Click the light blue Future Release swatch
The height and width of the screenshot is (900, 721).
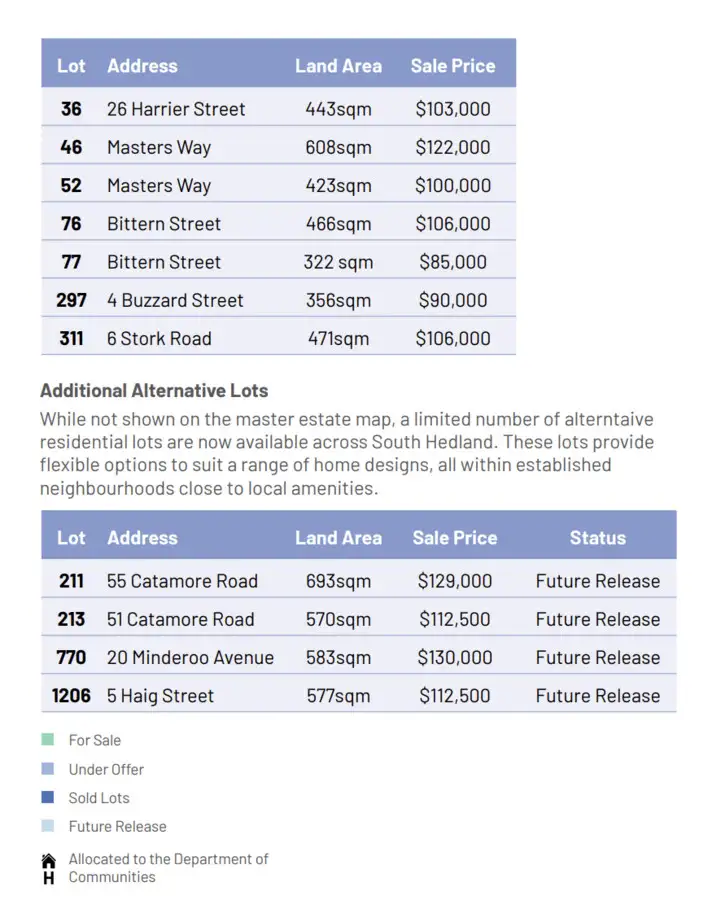(x=48, y=826)
